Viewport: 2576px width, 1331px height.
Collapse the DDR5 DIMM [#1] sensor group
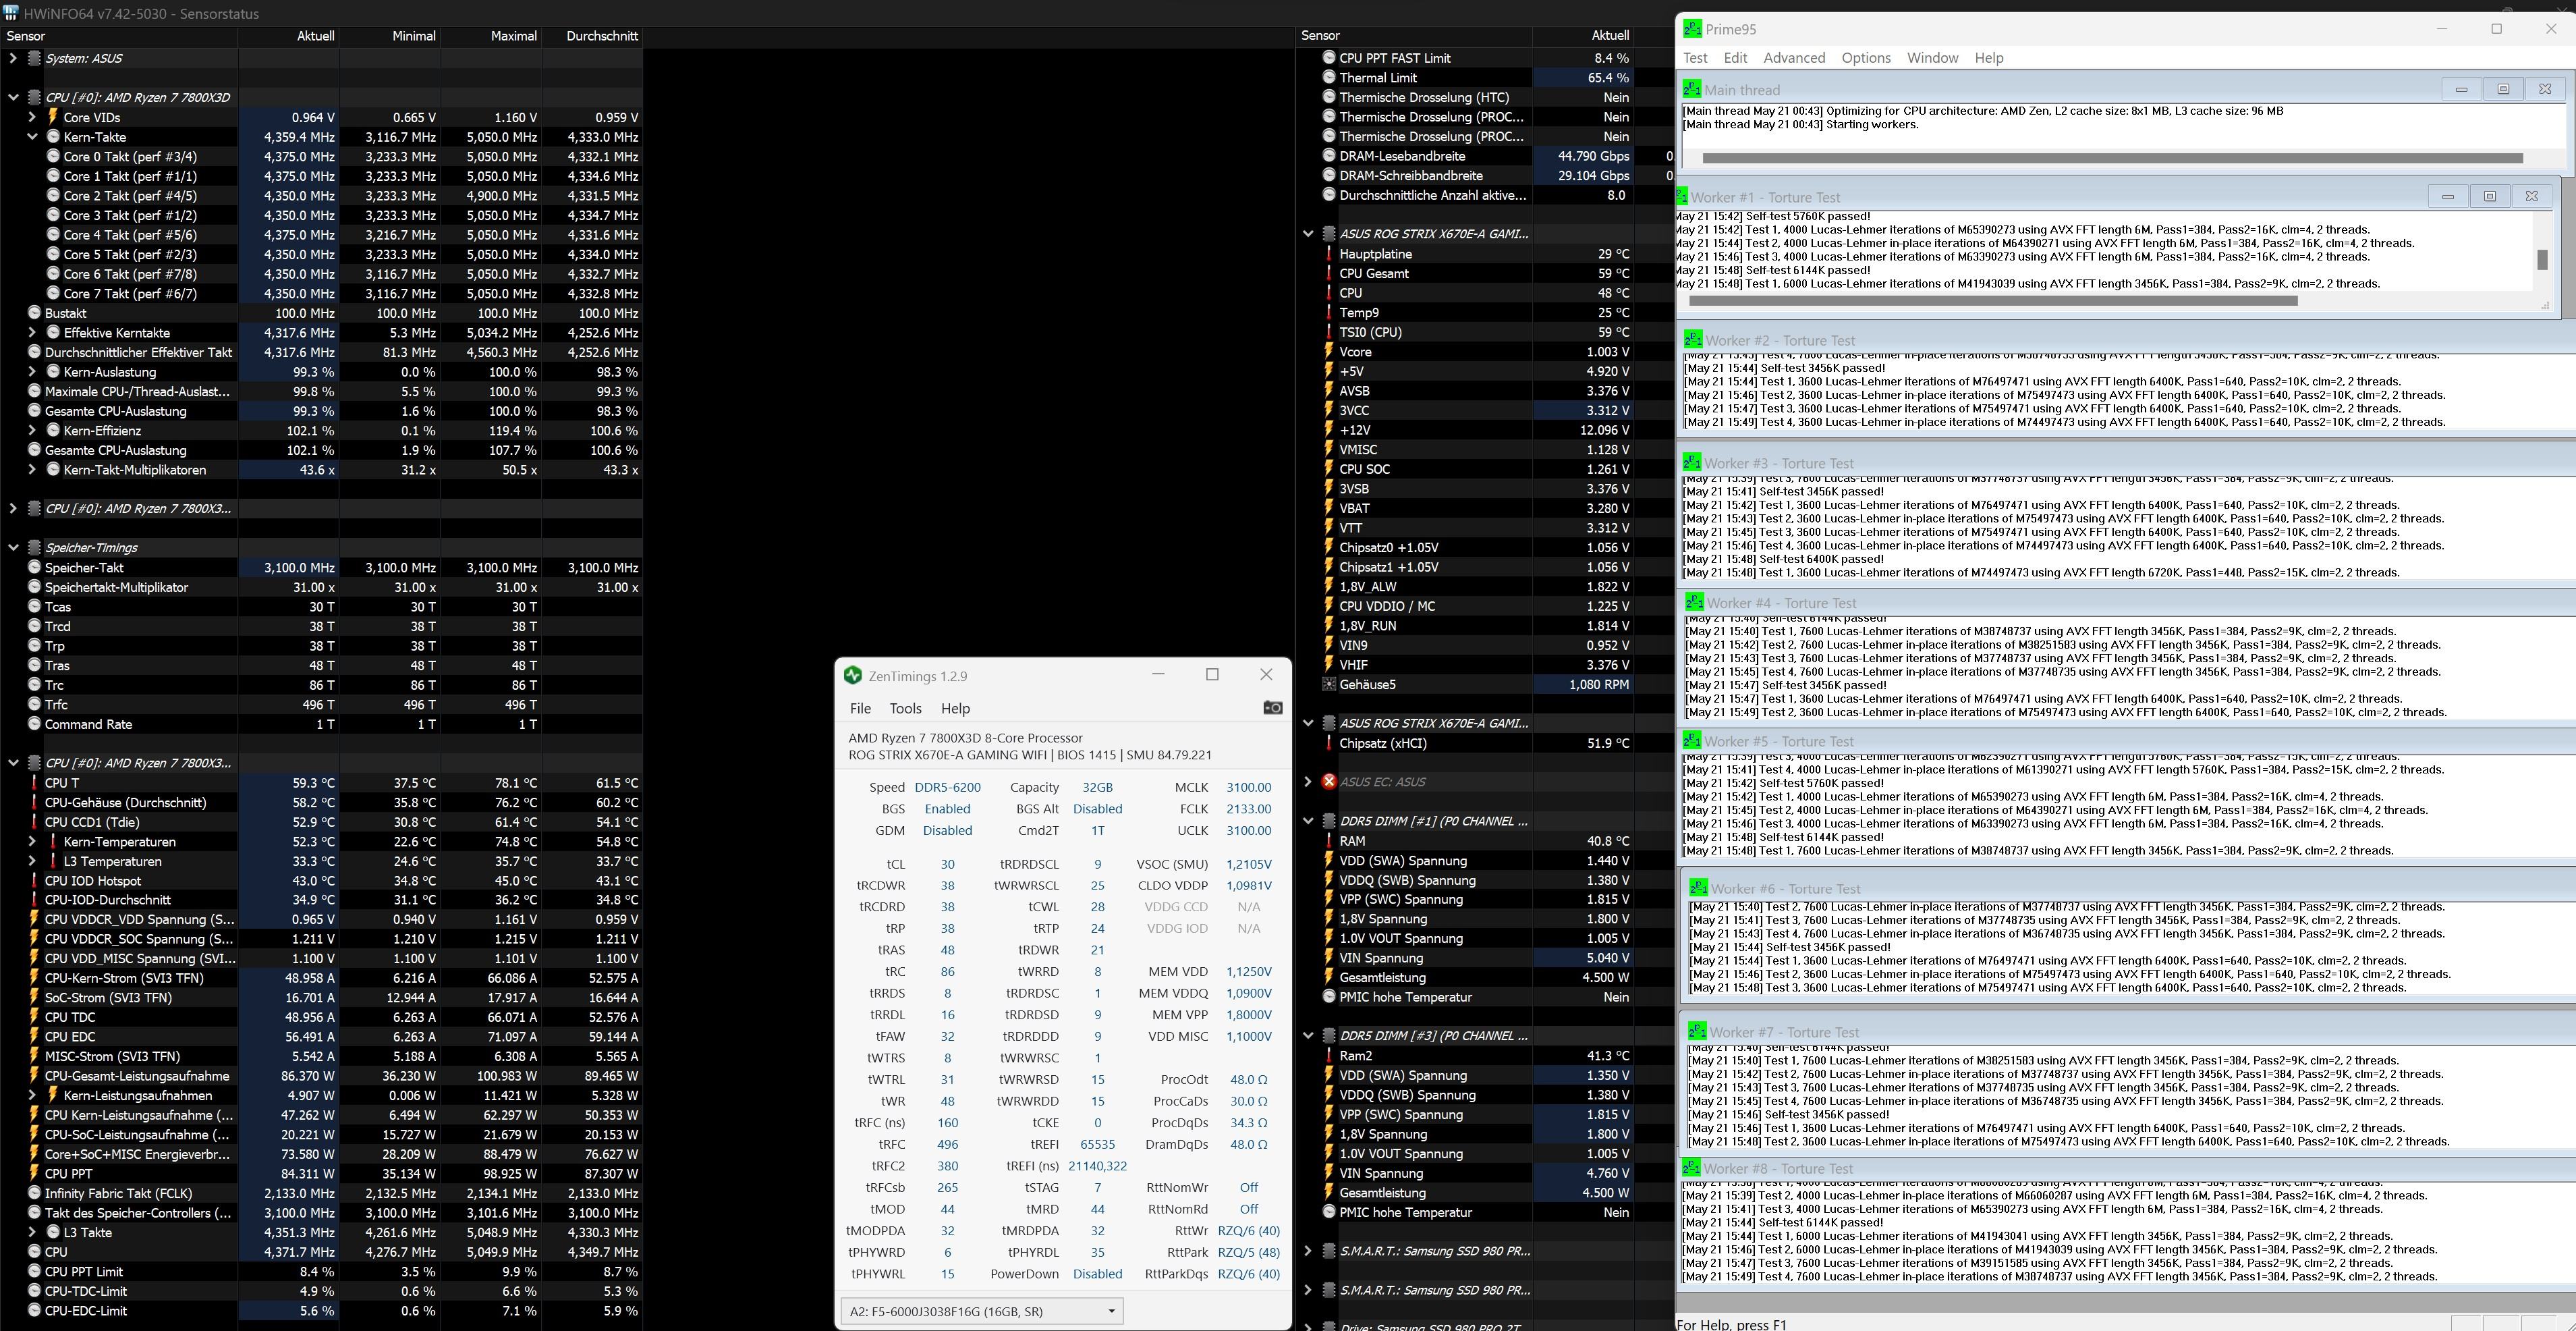(1308, 821)
